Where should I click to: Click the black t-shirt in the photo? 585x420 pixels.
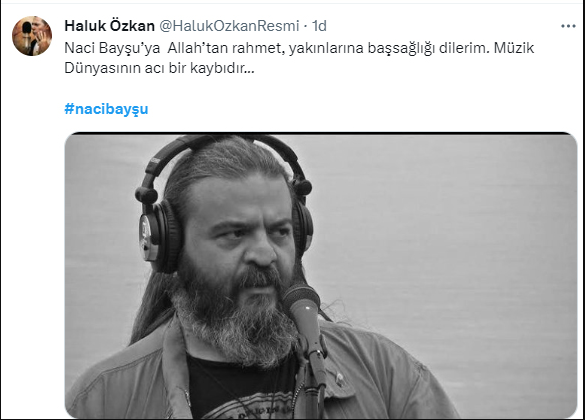pyautogui.click(x=241, y=388)
